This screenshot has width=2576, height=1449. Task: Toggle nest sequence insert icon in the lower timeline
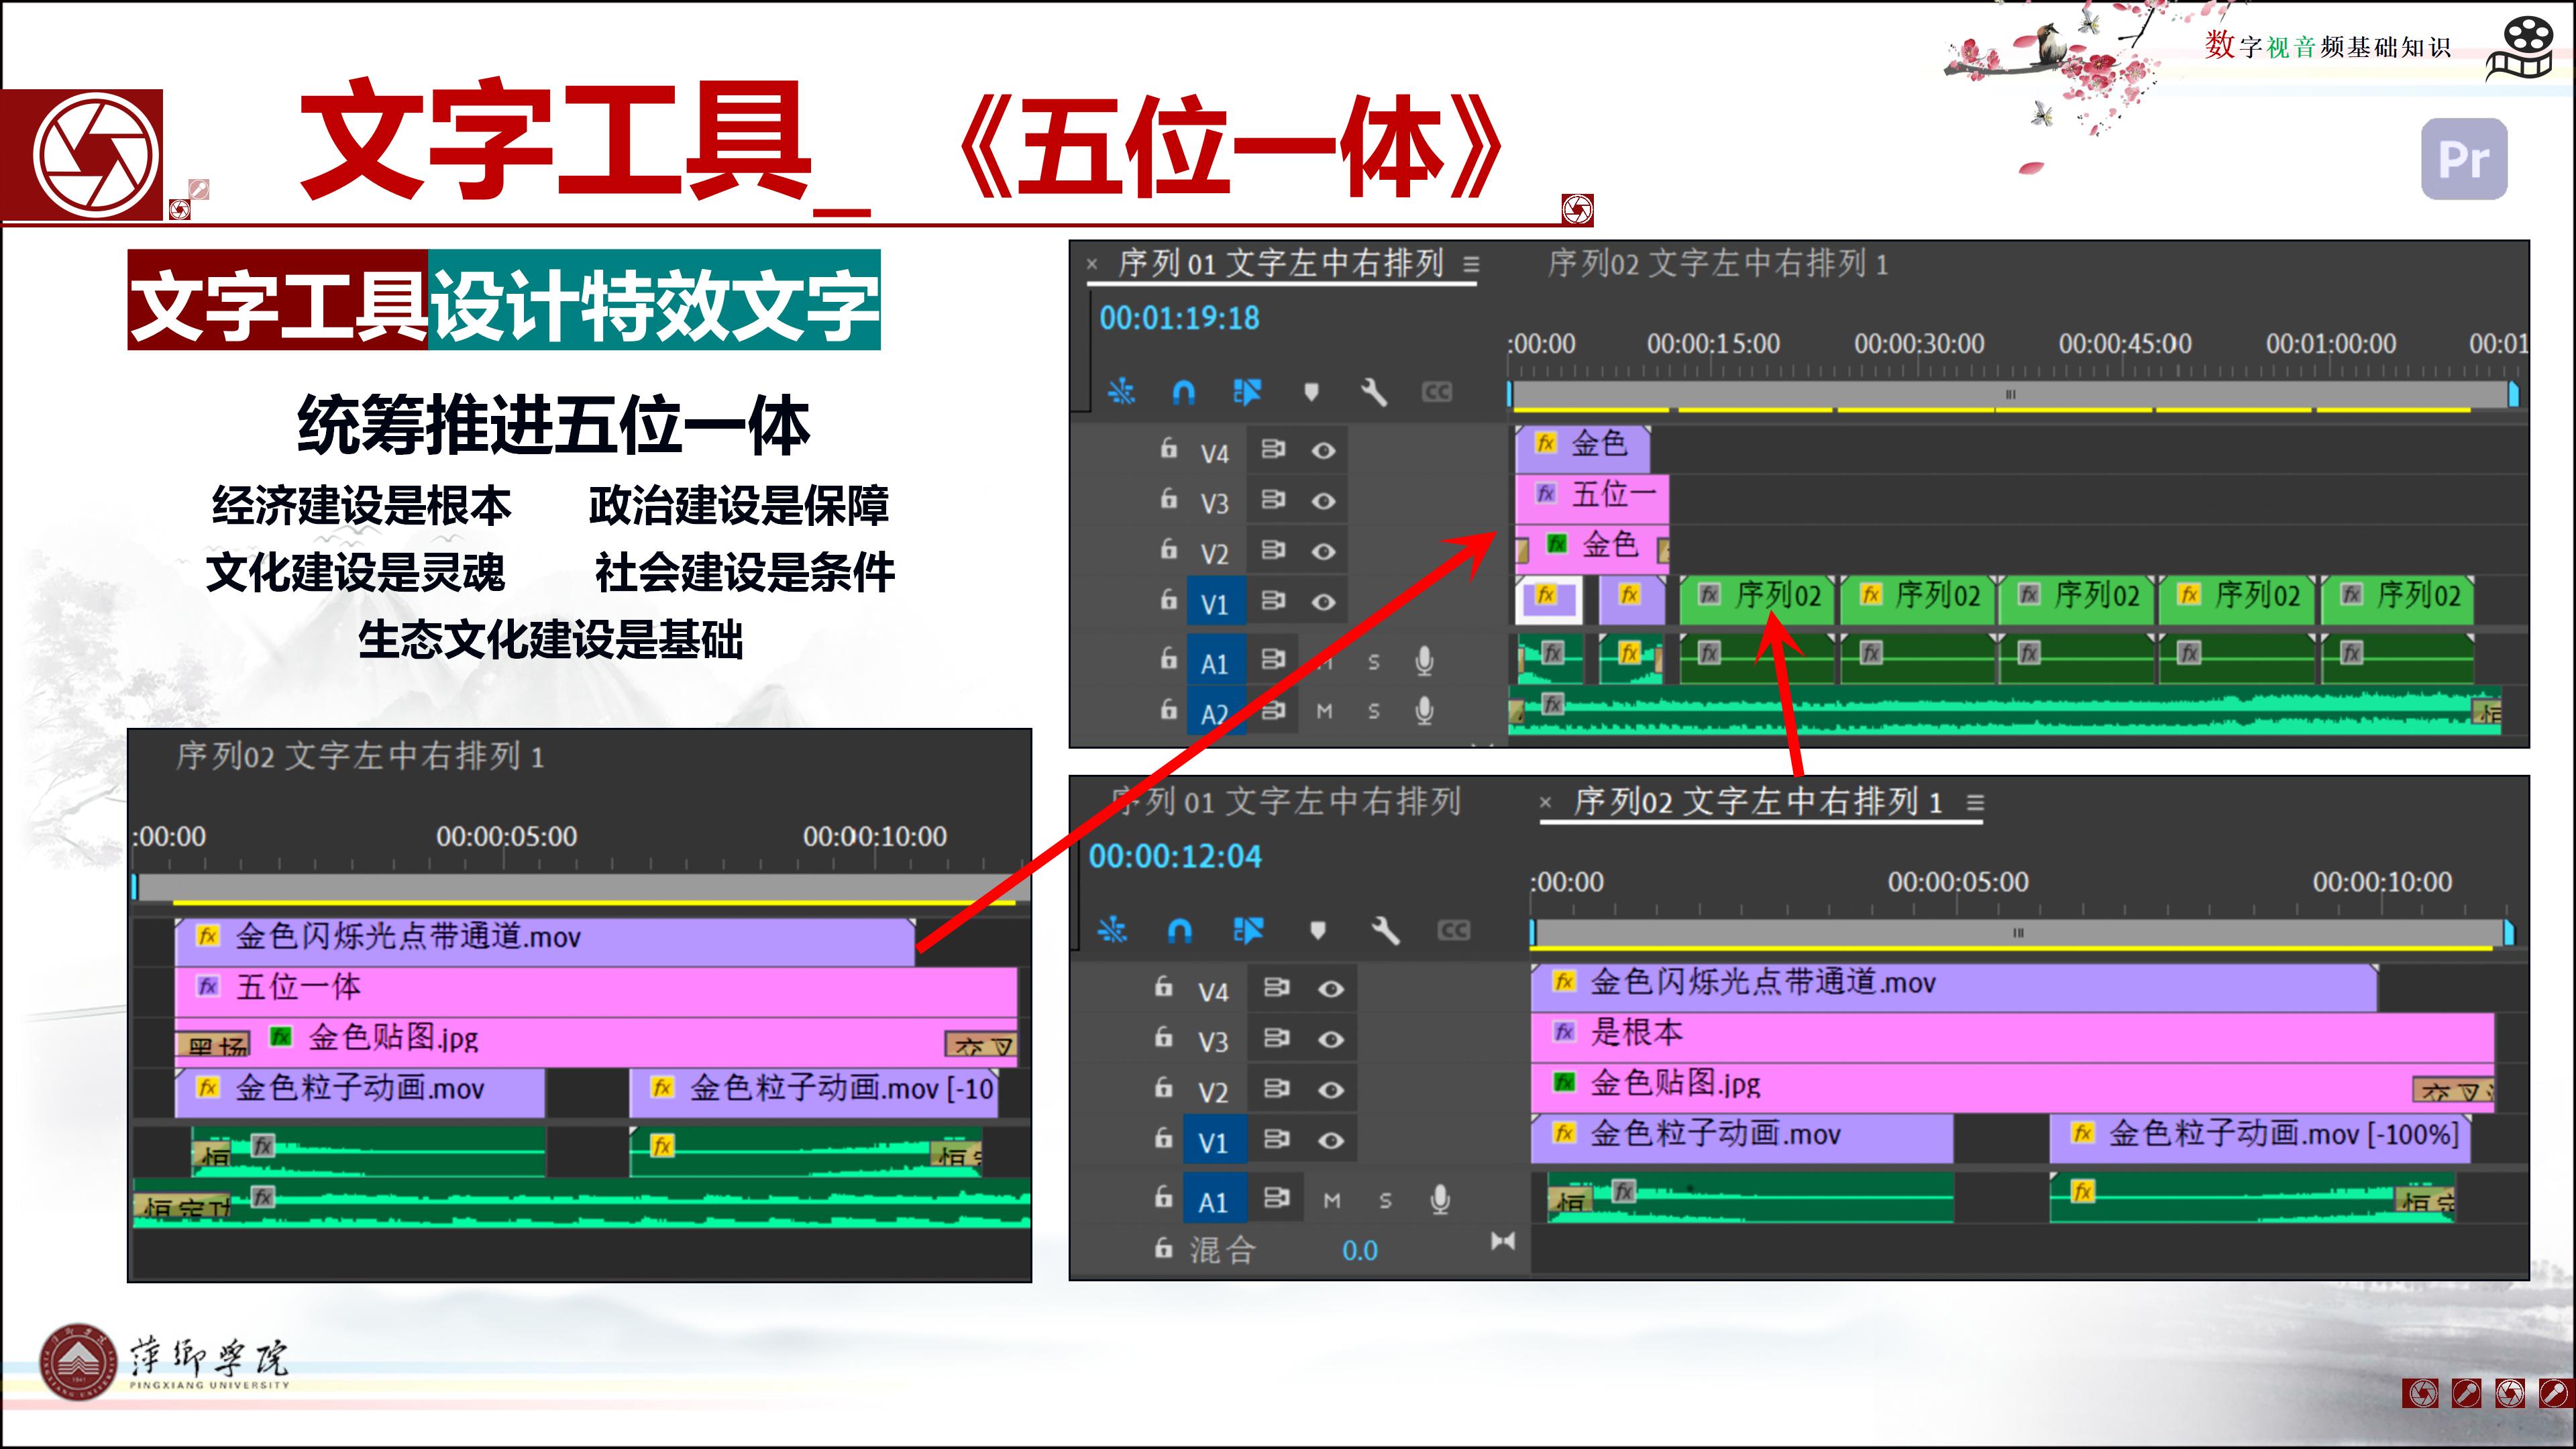(1112, 931)
